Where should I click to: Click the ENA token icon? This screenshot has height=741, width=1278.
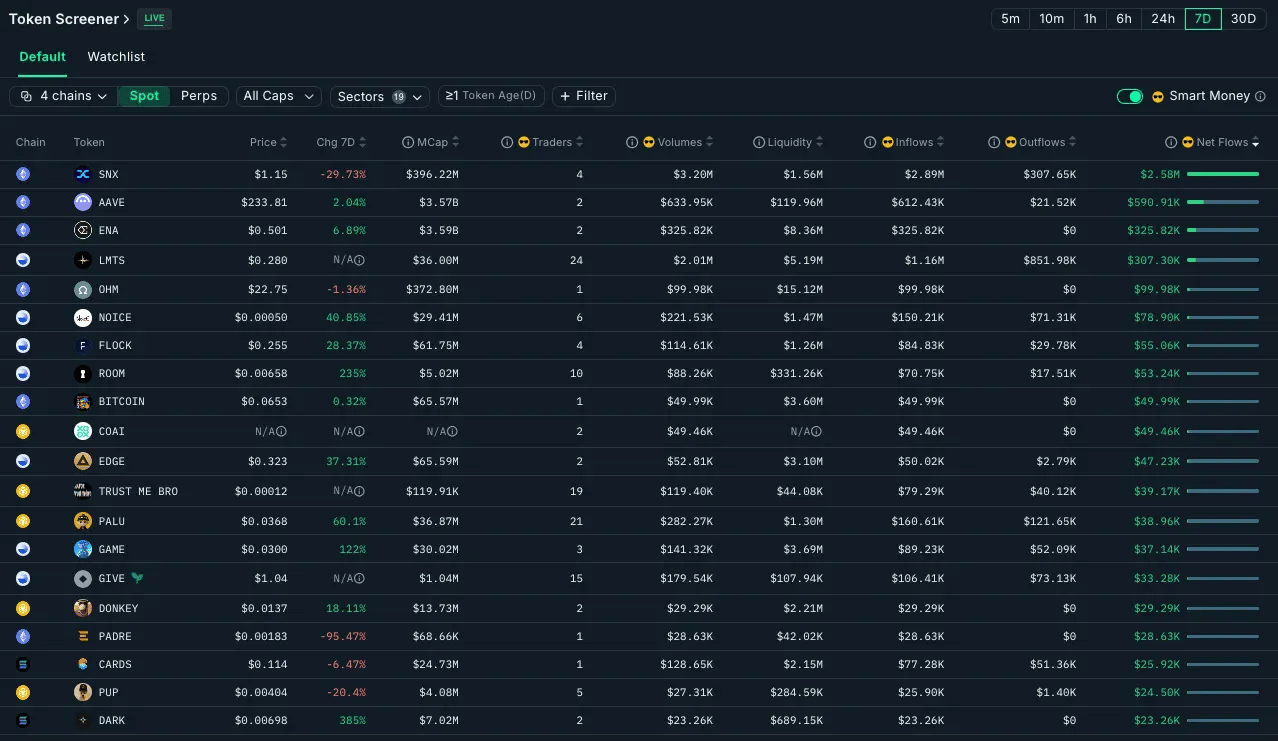pos(83,230)
